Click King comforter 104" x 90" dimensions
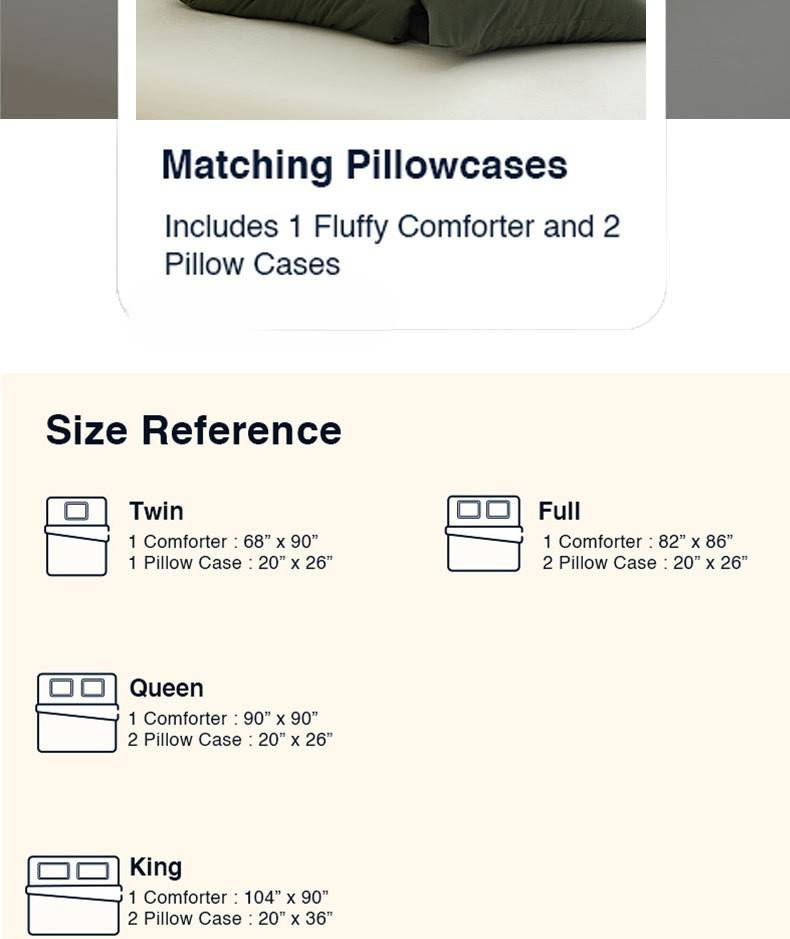Viewport: 790px width, 939px height. pyautogui.click(x=228, y=897)
